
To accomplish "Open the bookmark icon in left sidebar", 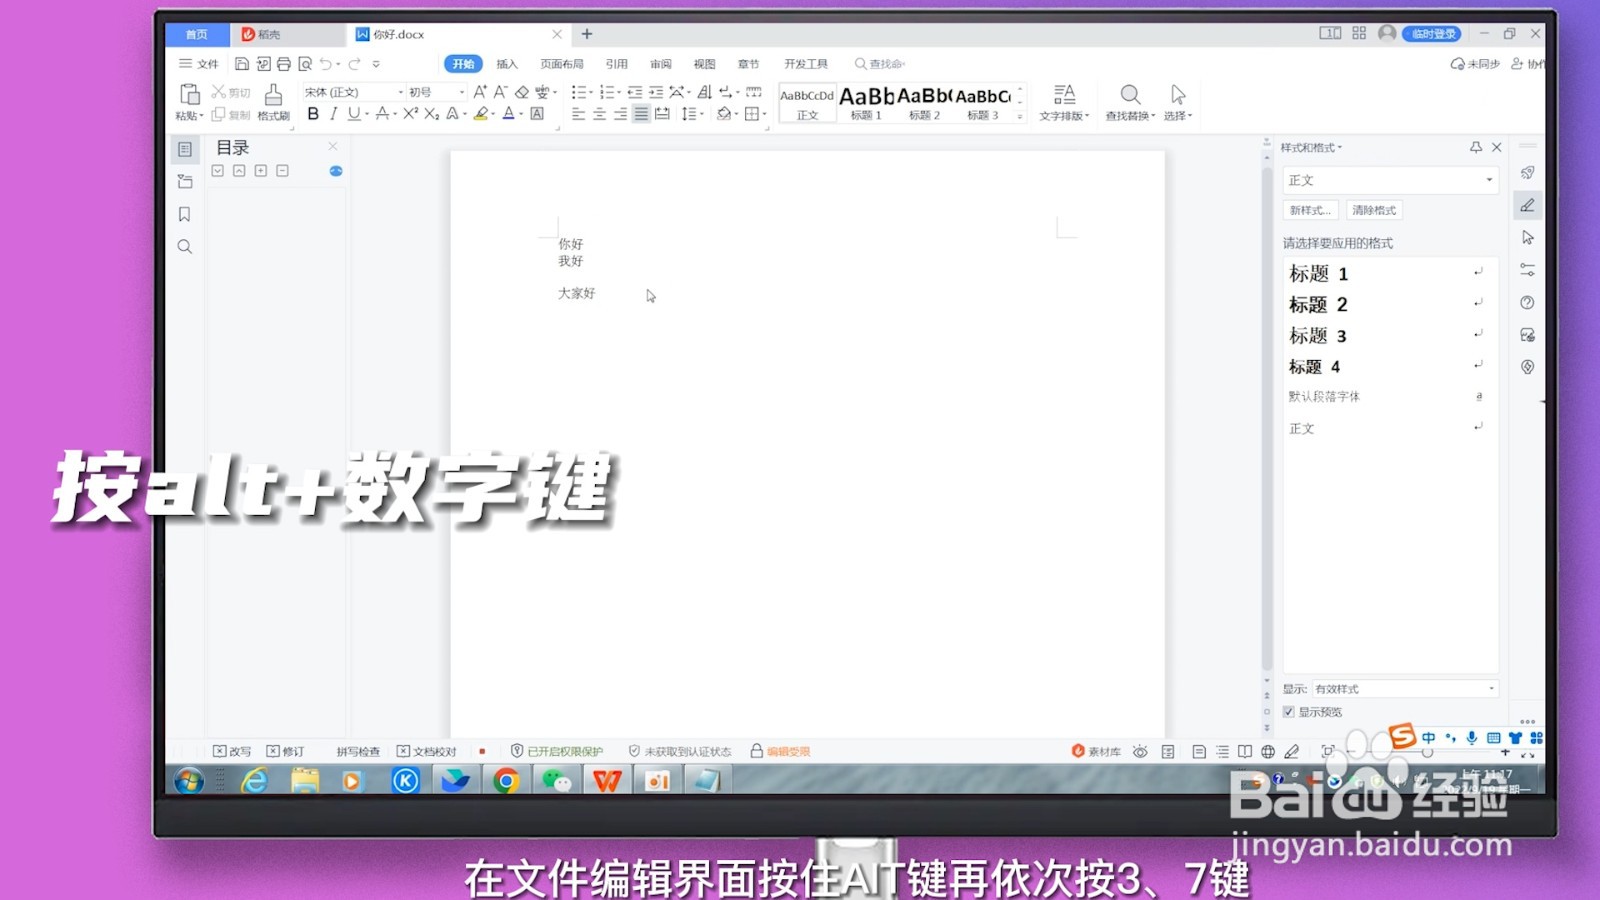I will (184, 214).
